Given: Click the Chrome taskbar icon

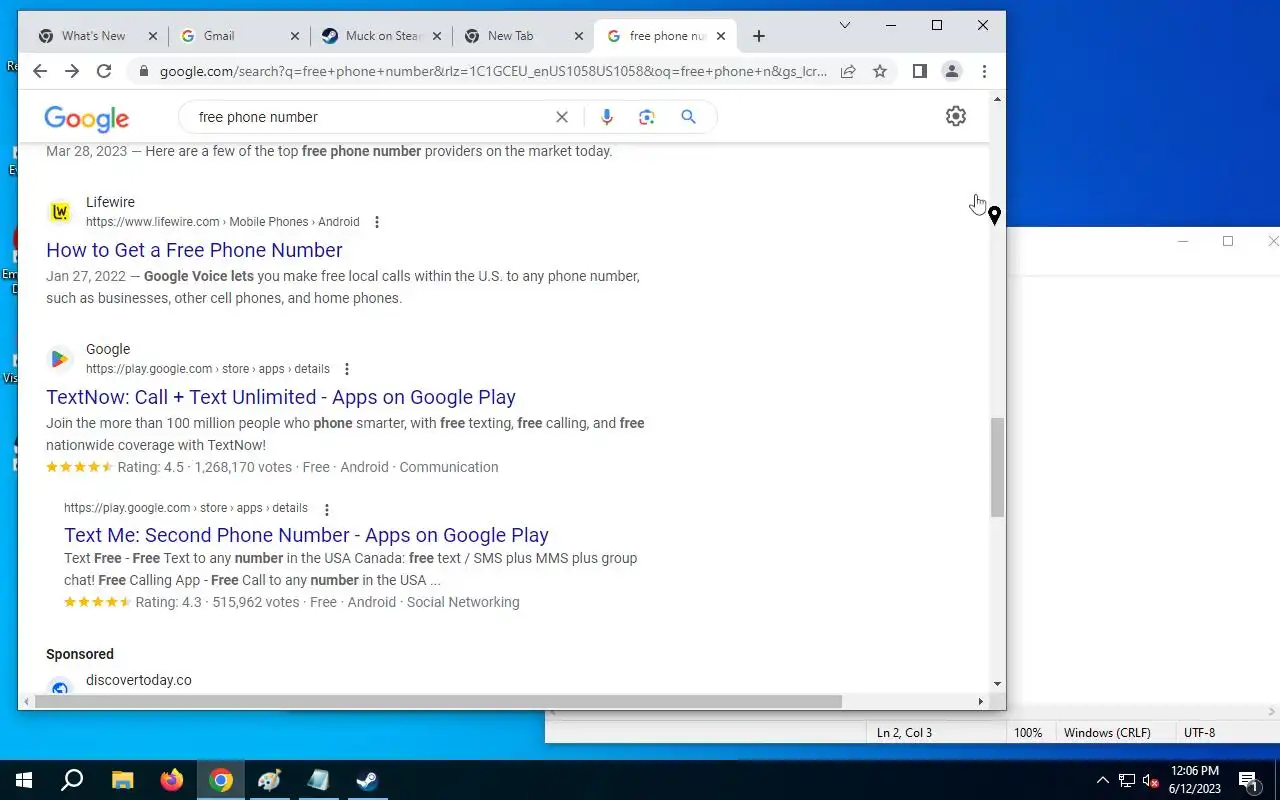Looking at the screenshot, I should coord(221,780).
